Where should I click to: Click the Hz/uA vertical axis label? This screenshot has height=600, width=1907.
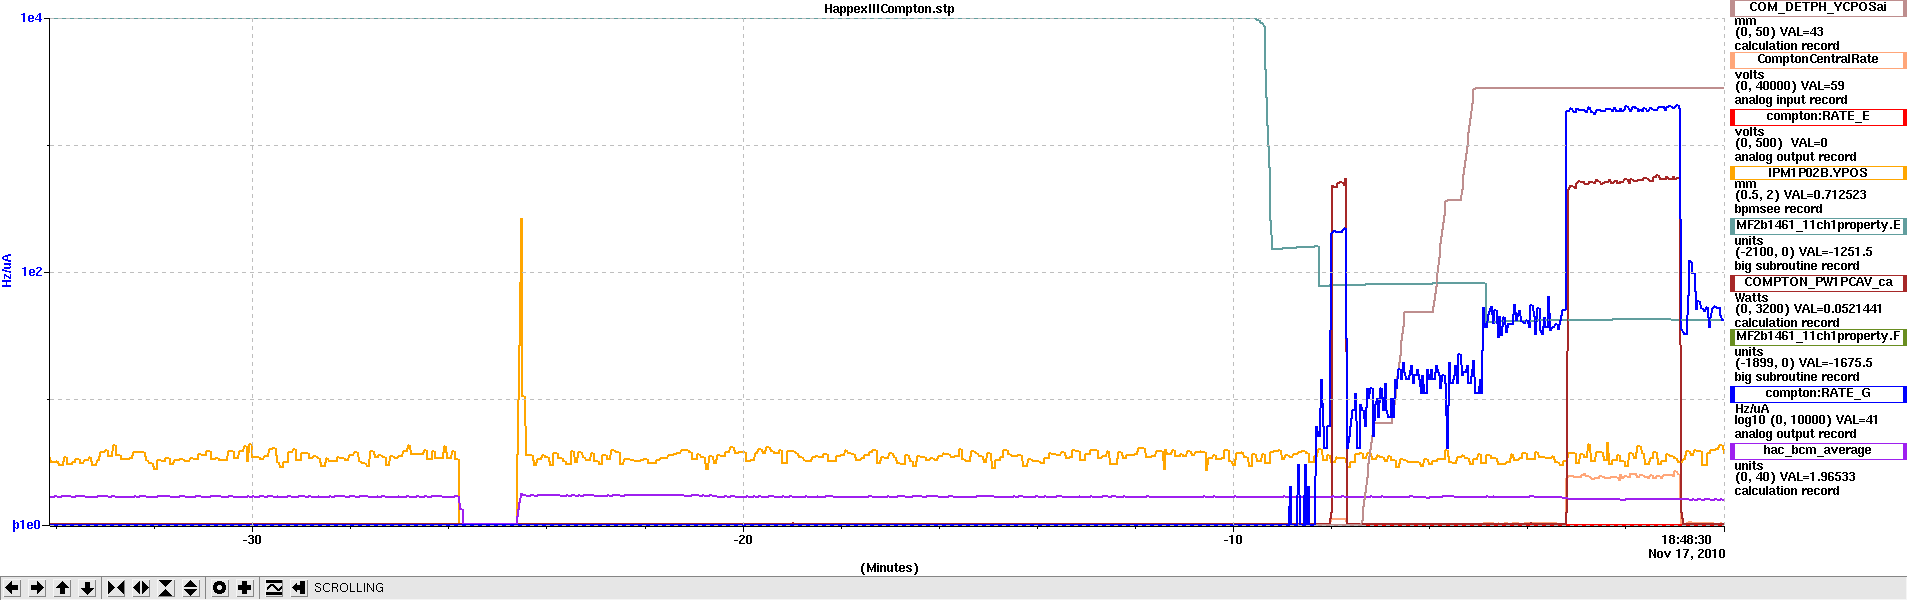coord(7,270)
